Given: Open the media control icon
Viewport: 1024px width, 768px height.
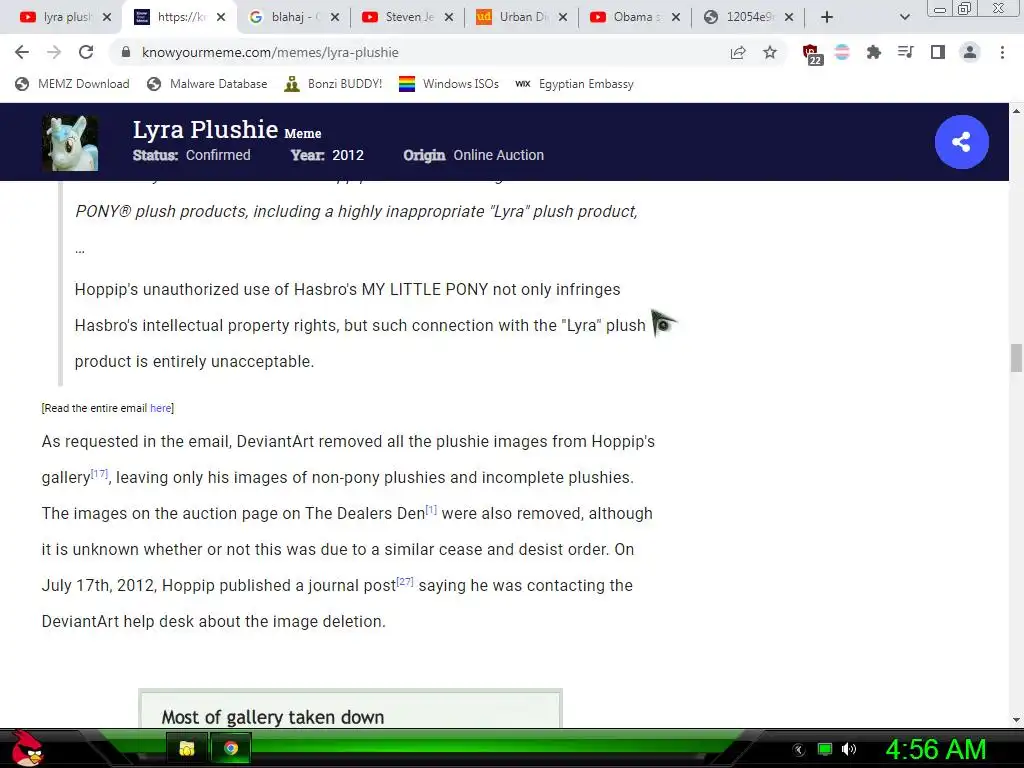Looking at the screenshot, I should tap(905, 52).
